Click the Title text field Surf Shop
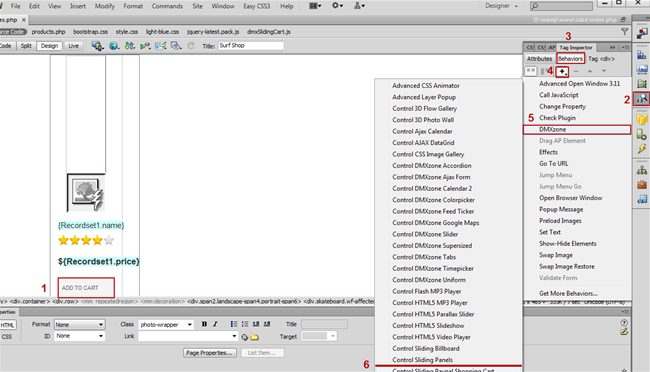Image resolution: width=650 pixels, height=372 pixels. pos(251,46)
